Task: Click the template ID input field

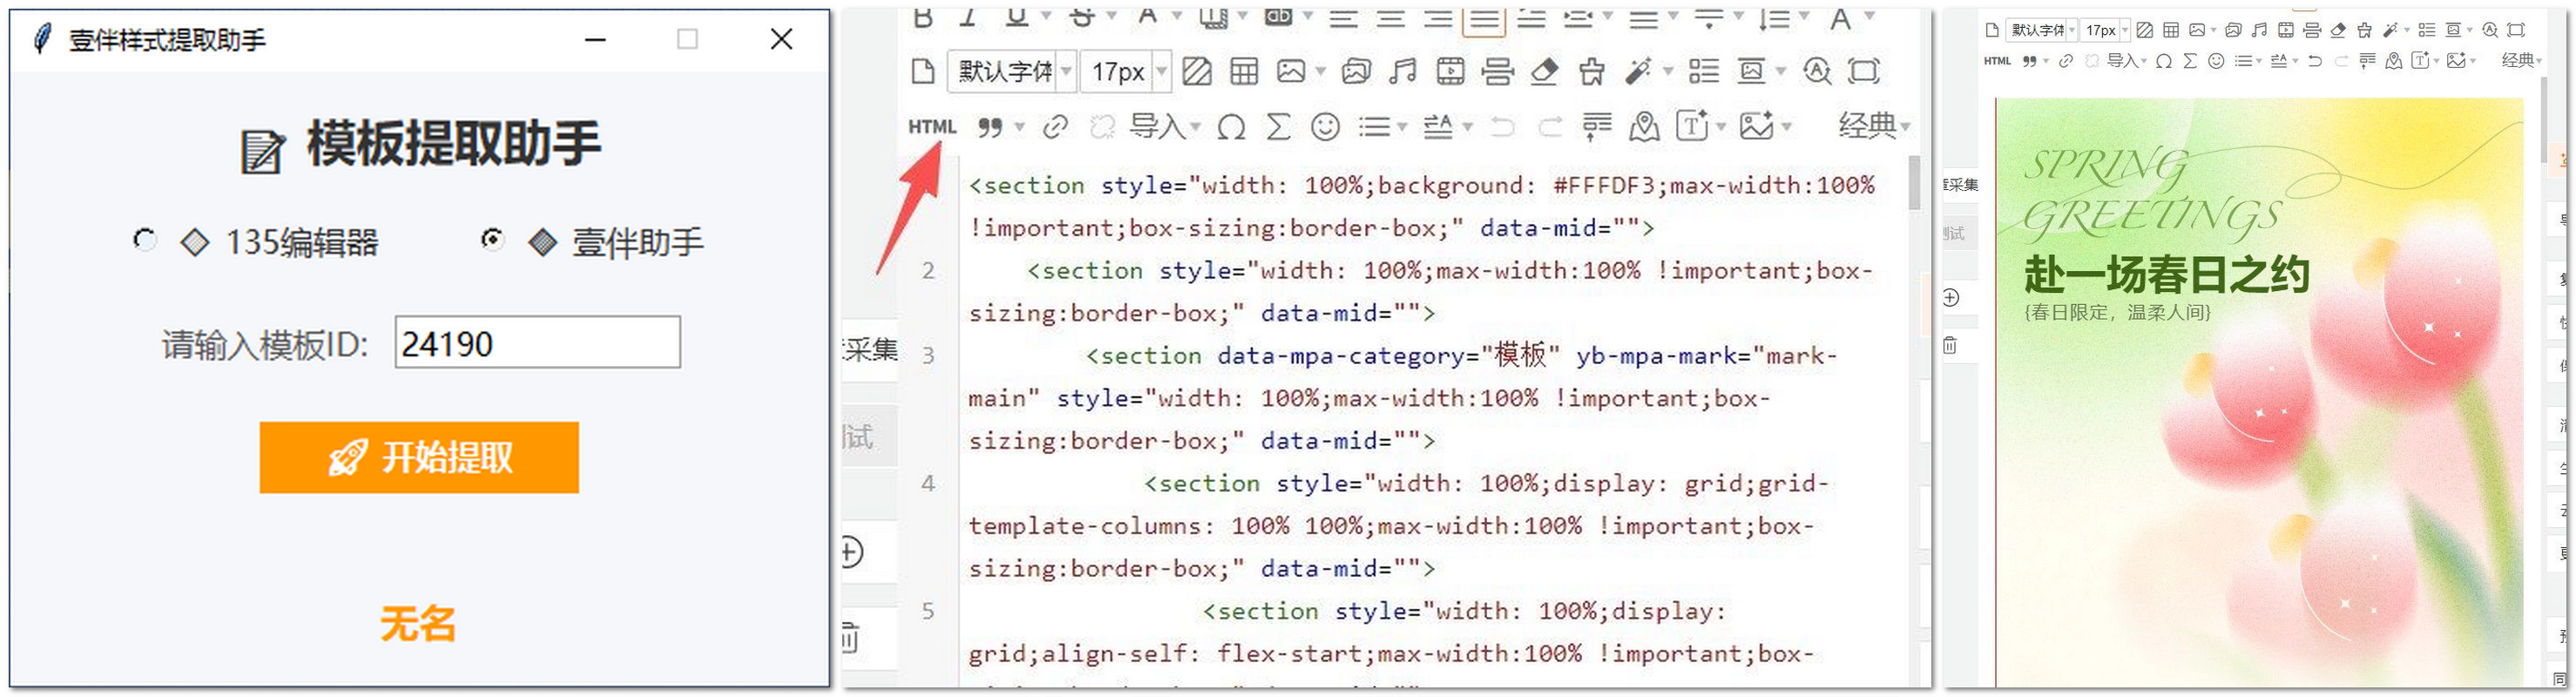Action: 537,343
